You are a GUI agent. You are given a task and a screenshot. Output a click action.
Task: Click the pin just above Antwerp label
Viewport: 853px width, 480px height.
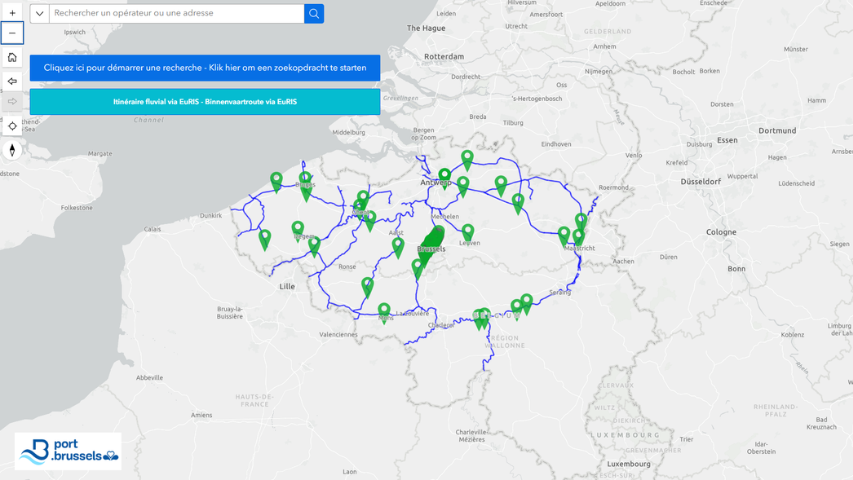coord(445,176)
